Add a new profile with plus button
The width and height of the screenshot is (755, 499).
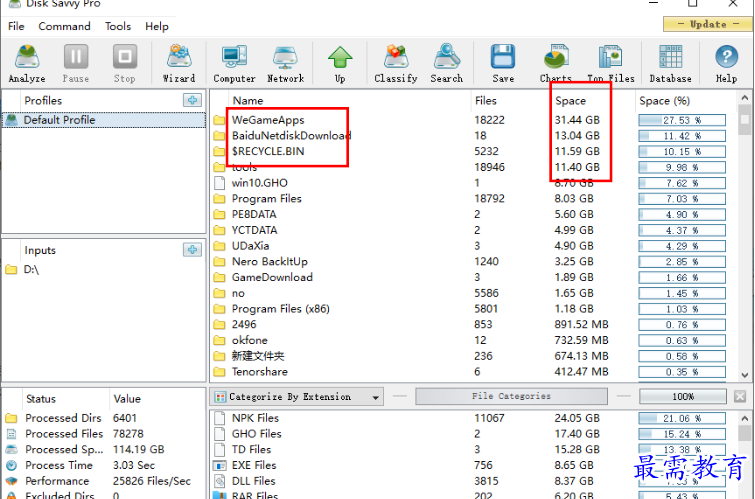[x=193, y=100]
